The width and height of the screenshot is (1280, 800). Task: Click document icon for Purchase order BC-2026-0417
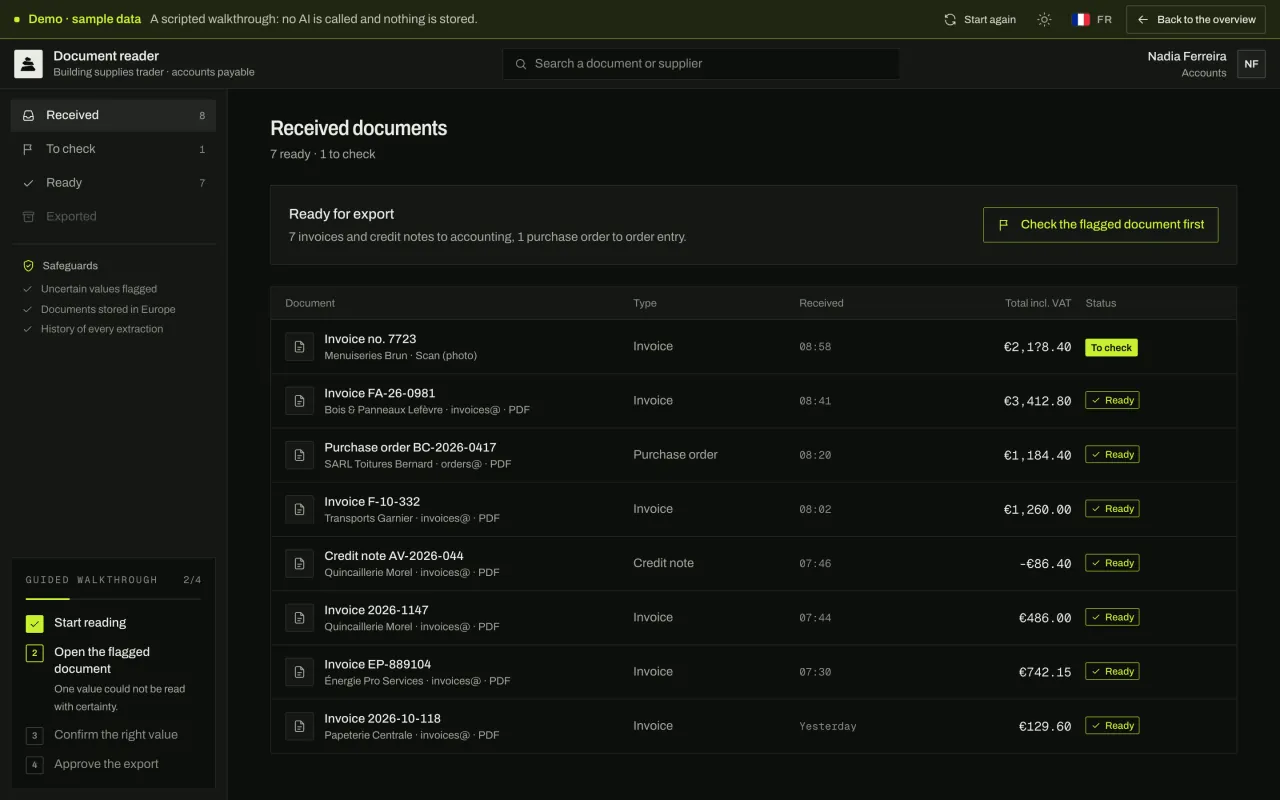pyautogui.click(x=299, y=455)
